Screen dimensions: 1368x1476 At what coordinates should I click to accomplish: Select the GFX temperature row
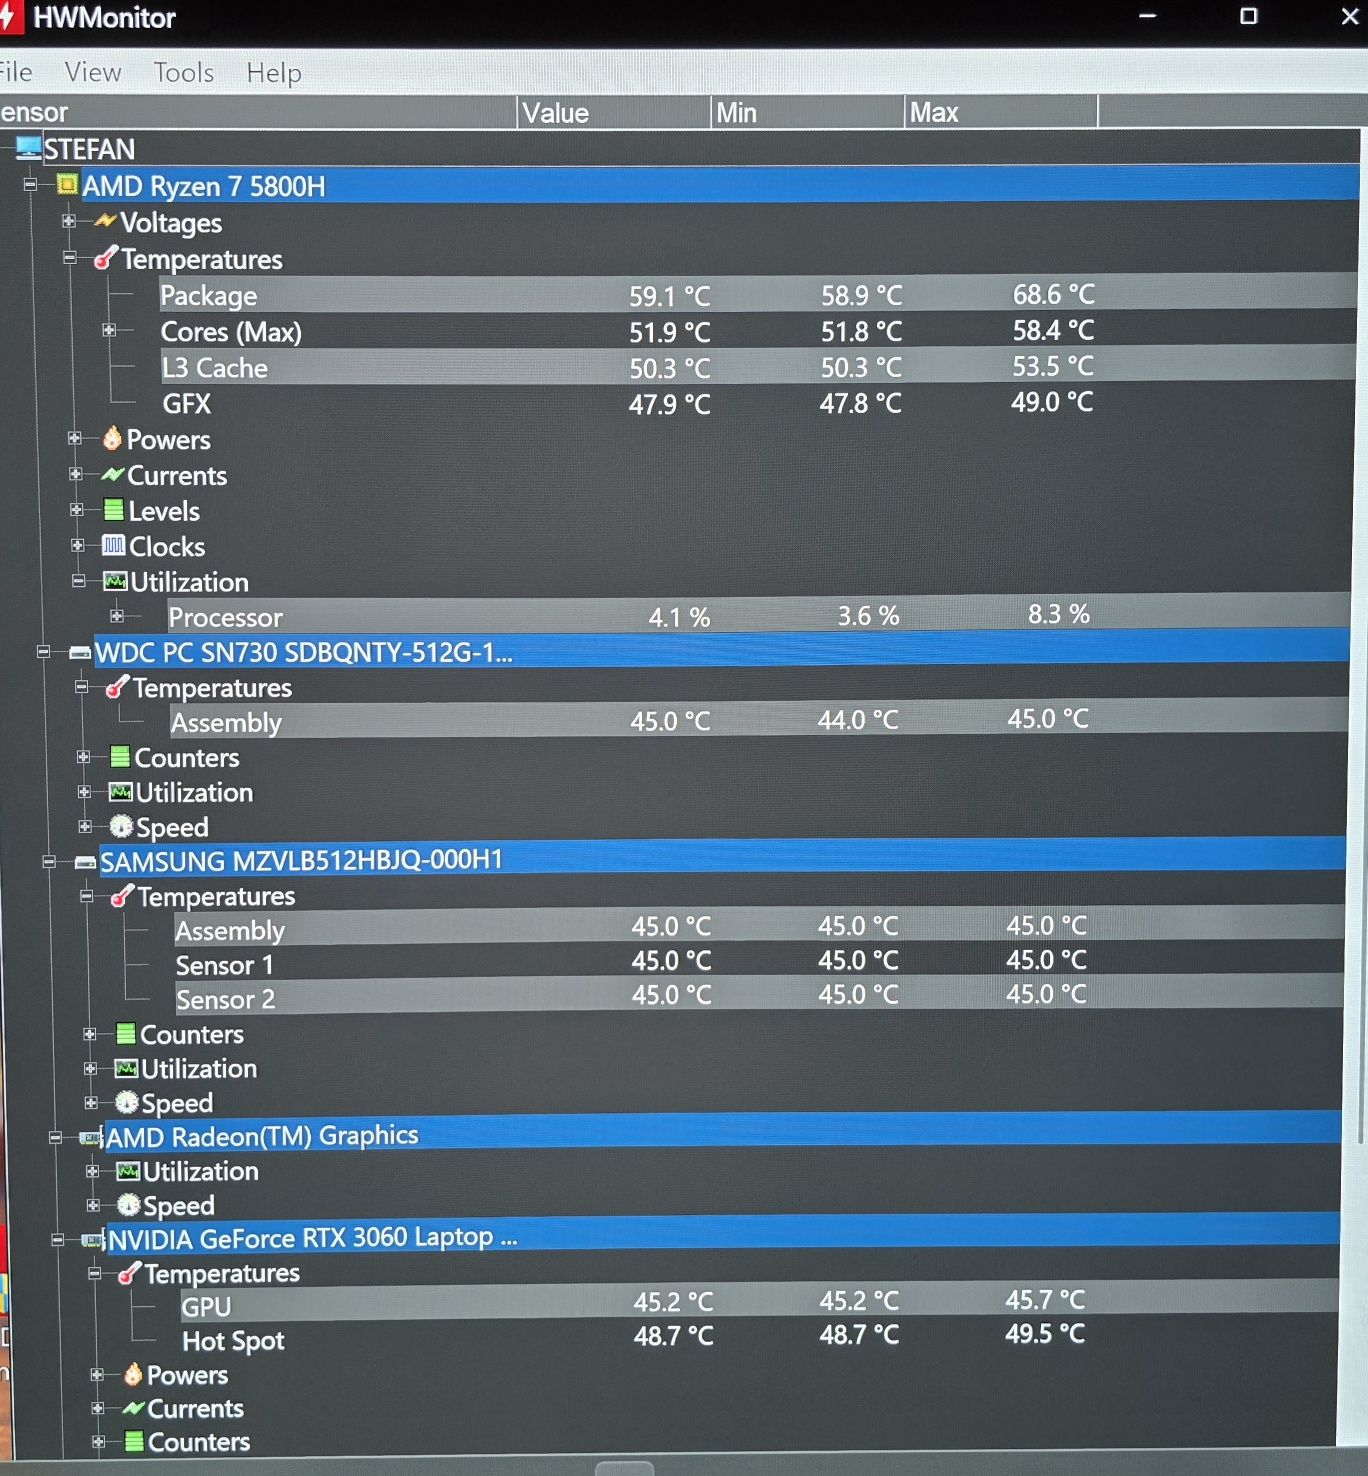pos(755,403)
